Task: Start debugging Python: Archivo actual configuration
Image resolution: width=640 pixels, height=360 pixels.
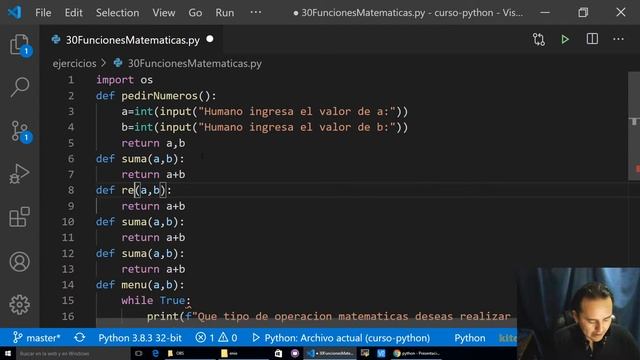Action: tap(341, 338)
